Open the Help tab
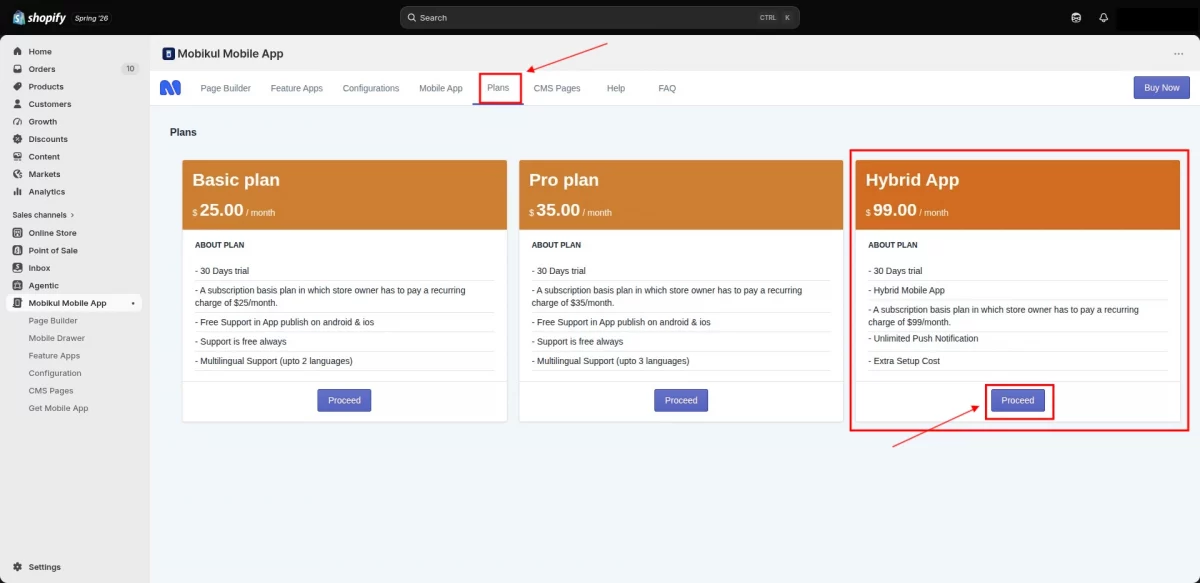This screenshot has height=583, width=1200. pyautogui.click(x=616, y=88)
